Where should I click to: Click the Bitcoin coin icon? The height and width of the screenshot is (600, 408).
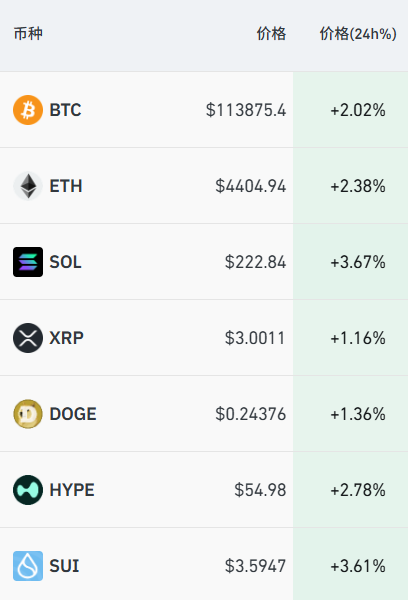[28, 110]
